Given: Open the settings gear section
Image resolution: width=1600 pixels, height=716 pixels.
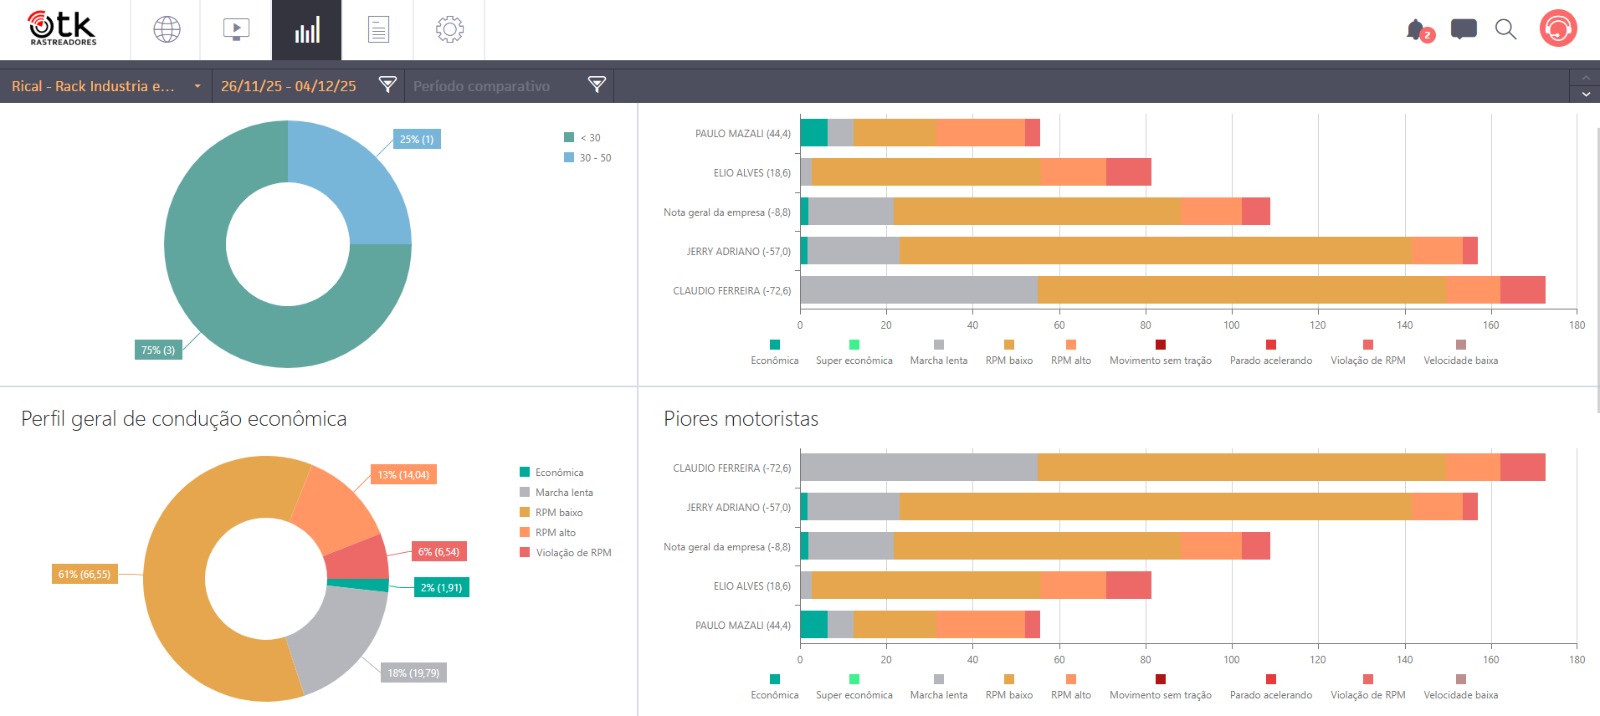Looking at the screenshot, I should [x=450, y=30].
